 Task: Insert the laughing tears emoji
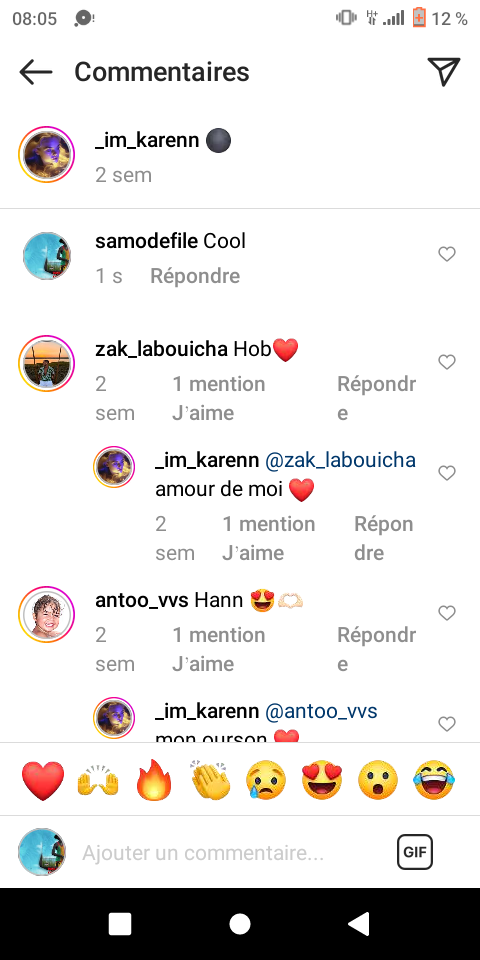(434, 780)
